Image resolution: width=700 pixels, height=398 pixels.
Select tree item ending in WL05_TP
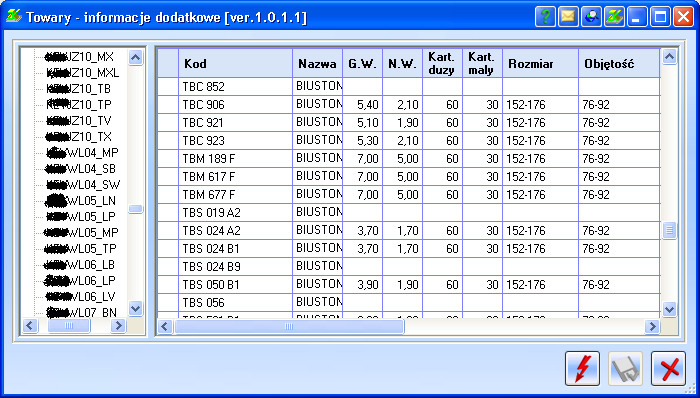(81, 249)
